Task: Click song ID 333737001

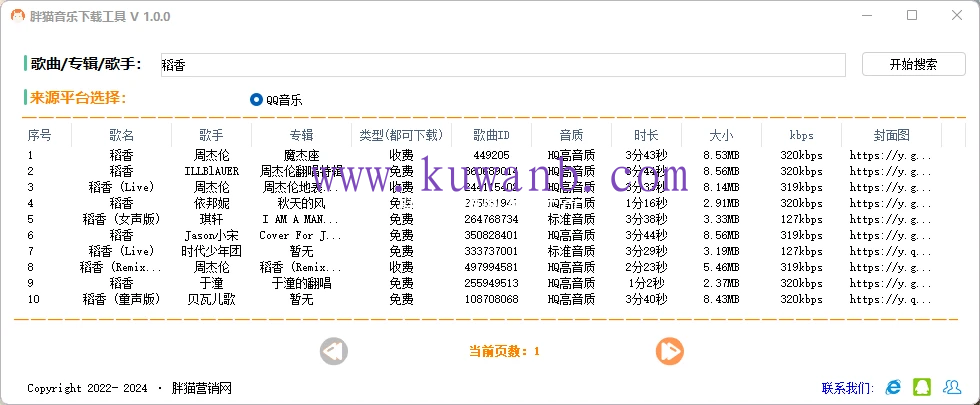Action: click(x=491, y=251)
